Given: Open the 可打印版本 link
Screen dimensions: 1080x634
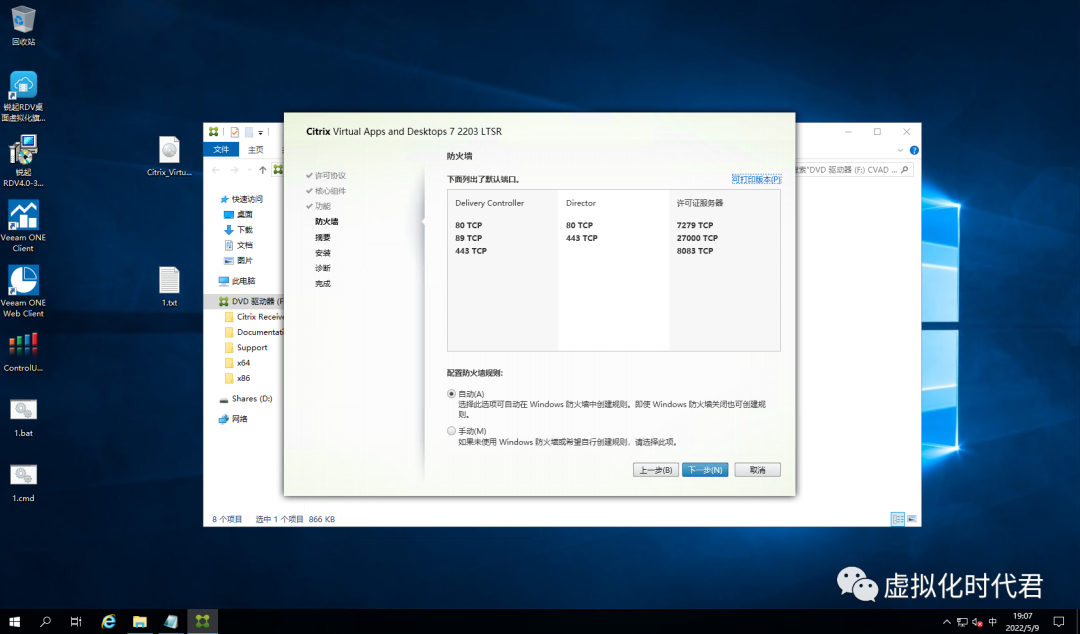Looking at the screenshot, I should coord(756,179).
